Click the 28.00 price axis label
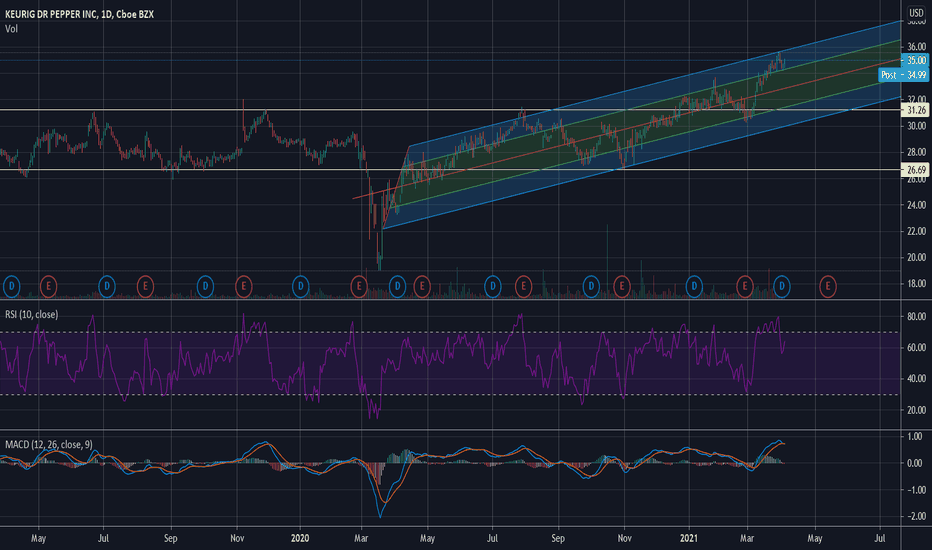 point(916,152)
